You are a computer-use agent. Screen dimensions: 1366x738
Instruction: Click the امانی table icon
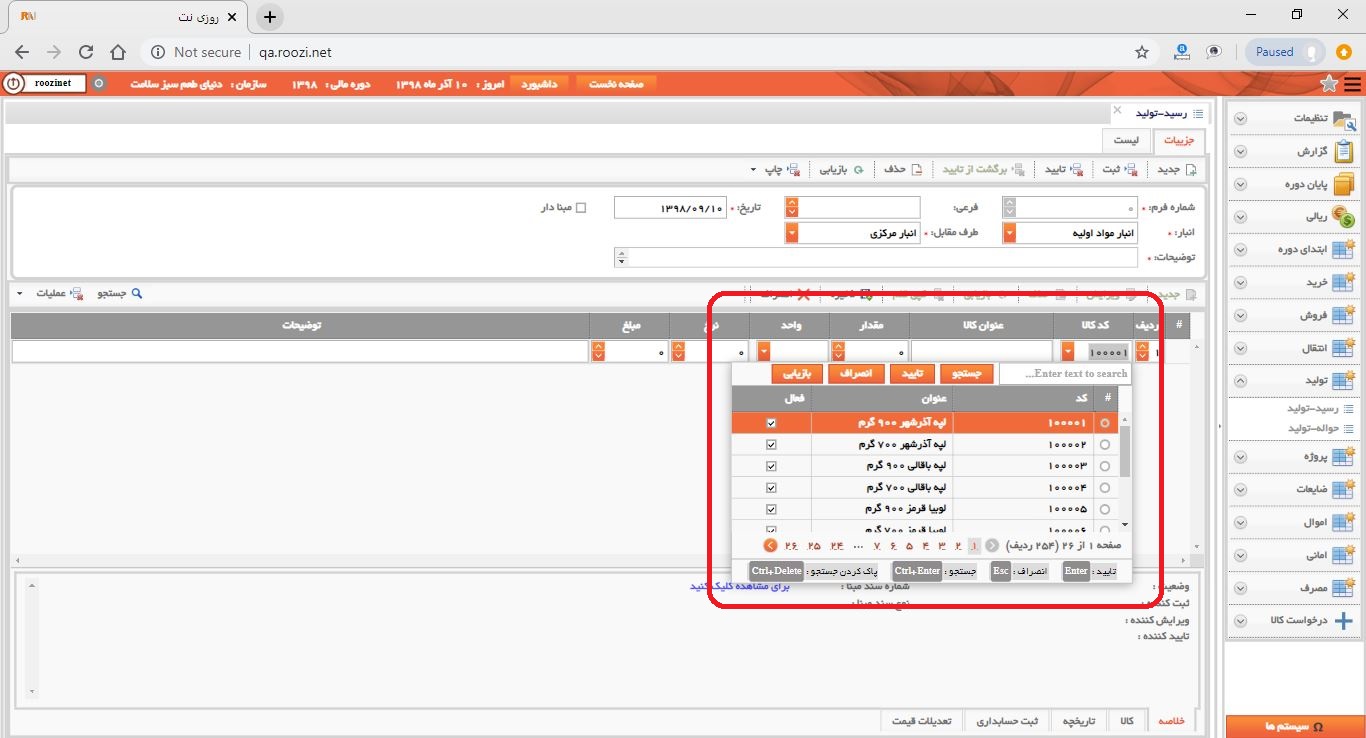click(x=1344, y=555)
